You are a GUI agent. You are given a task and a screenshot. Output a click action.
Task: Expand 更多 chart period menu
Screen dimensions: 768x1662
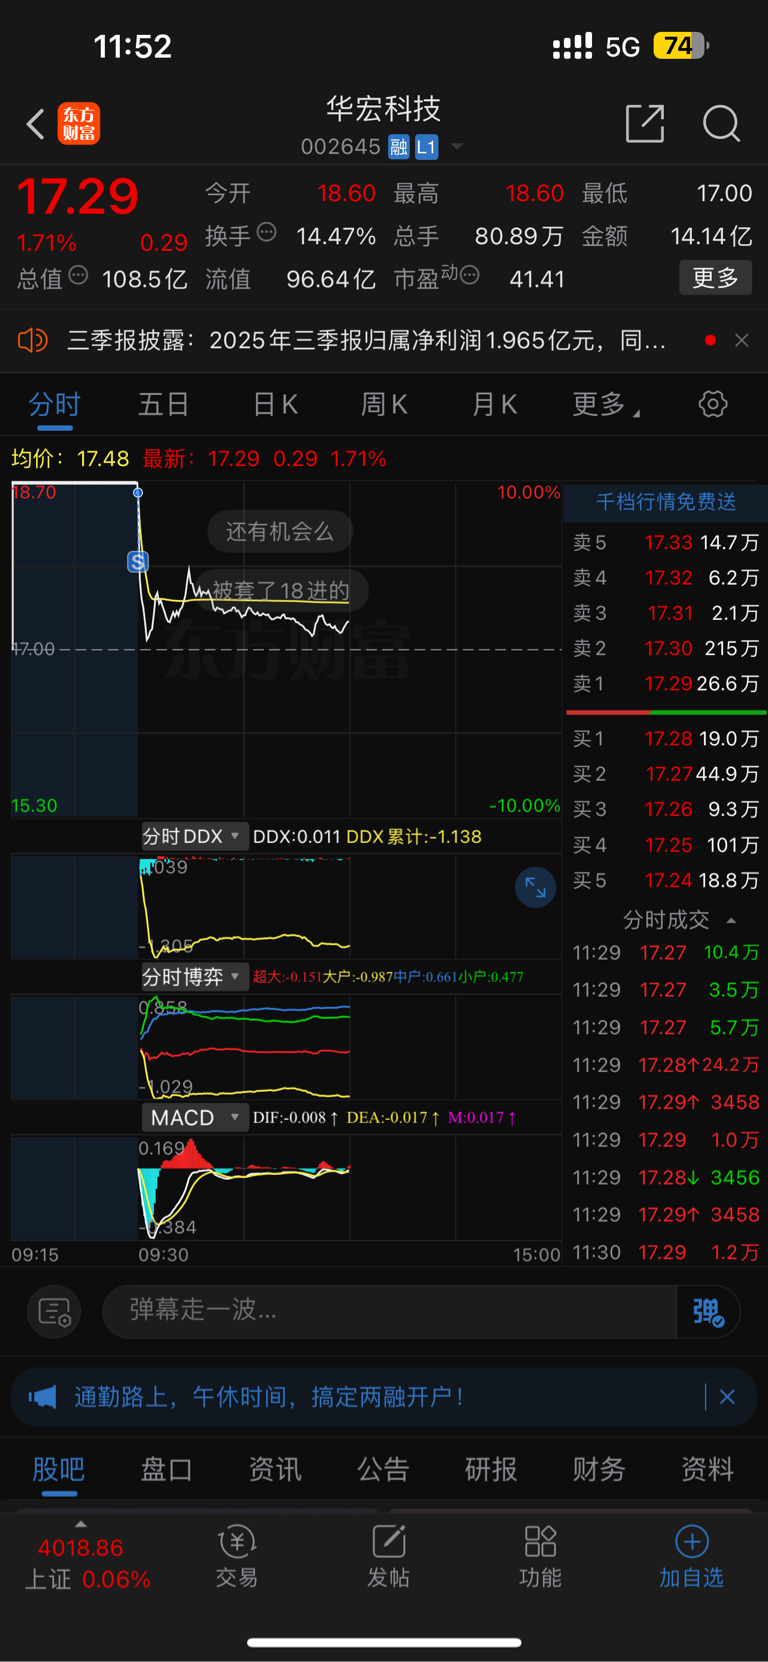pyautogui.click(x=605, y=405)
